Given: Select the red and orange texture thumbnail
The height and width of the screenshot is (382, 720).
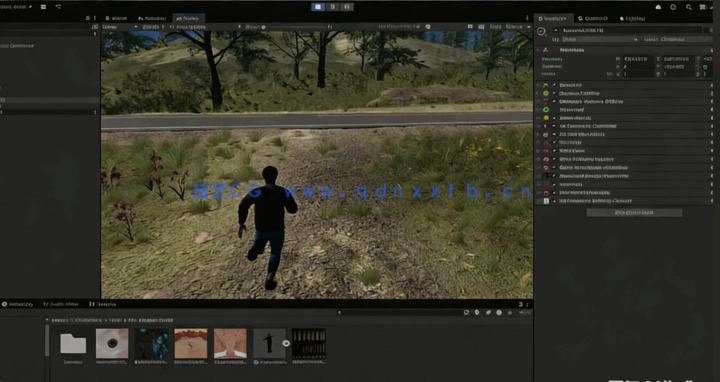Looking at the screenshot, I should click(191, 343).
